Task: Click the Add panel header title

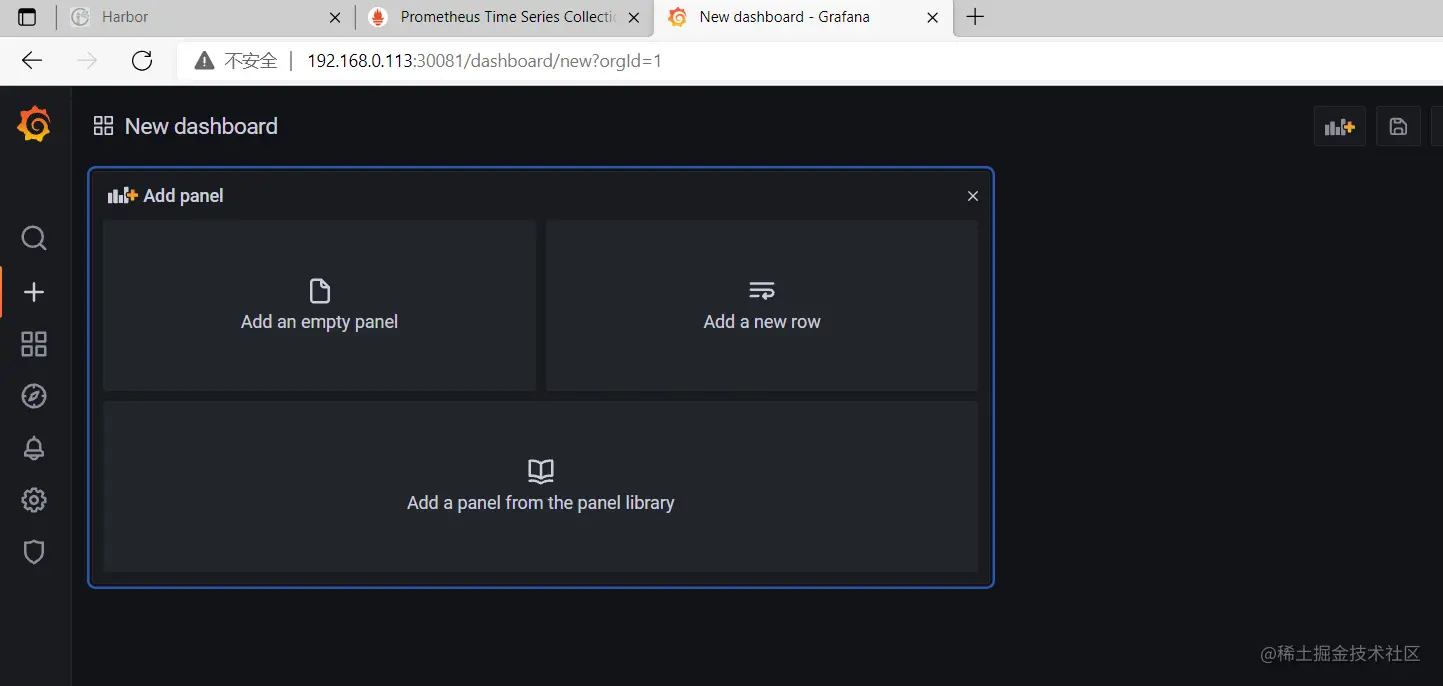Action: tap(183, 196)
